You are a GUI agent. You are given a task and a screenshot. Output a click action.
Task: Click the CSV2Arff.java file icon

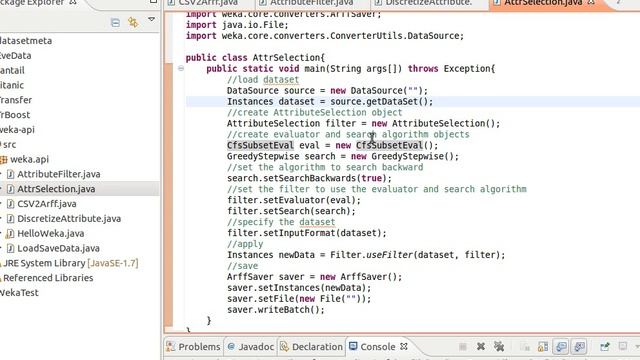(11, 204)
